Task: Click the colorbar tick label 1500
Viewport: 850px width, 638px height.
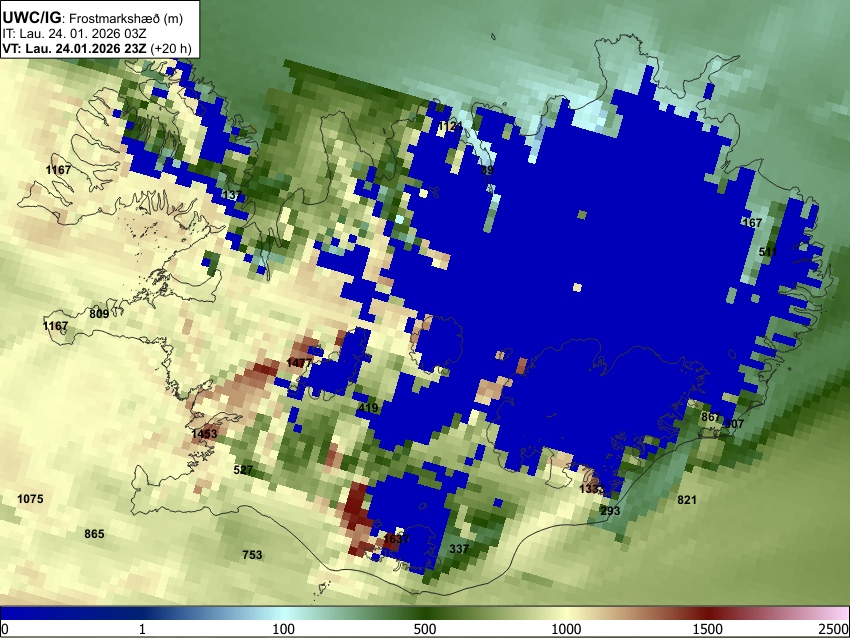Action: click(x=708, y=629)
